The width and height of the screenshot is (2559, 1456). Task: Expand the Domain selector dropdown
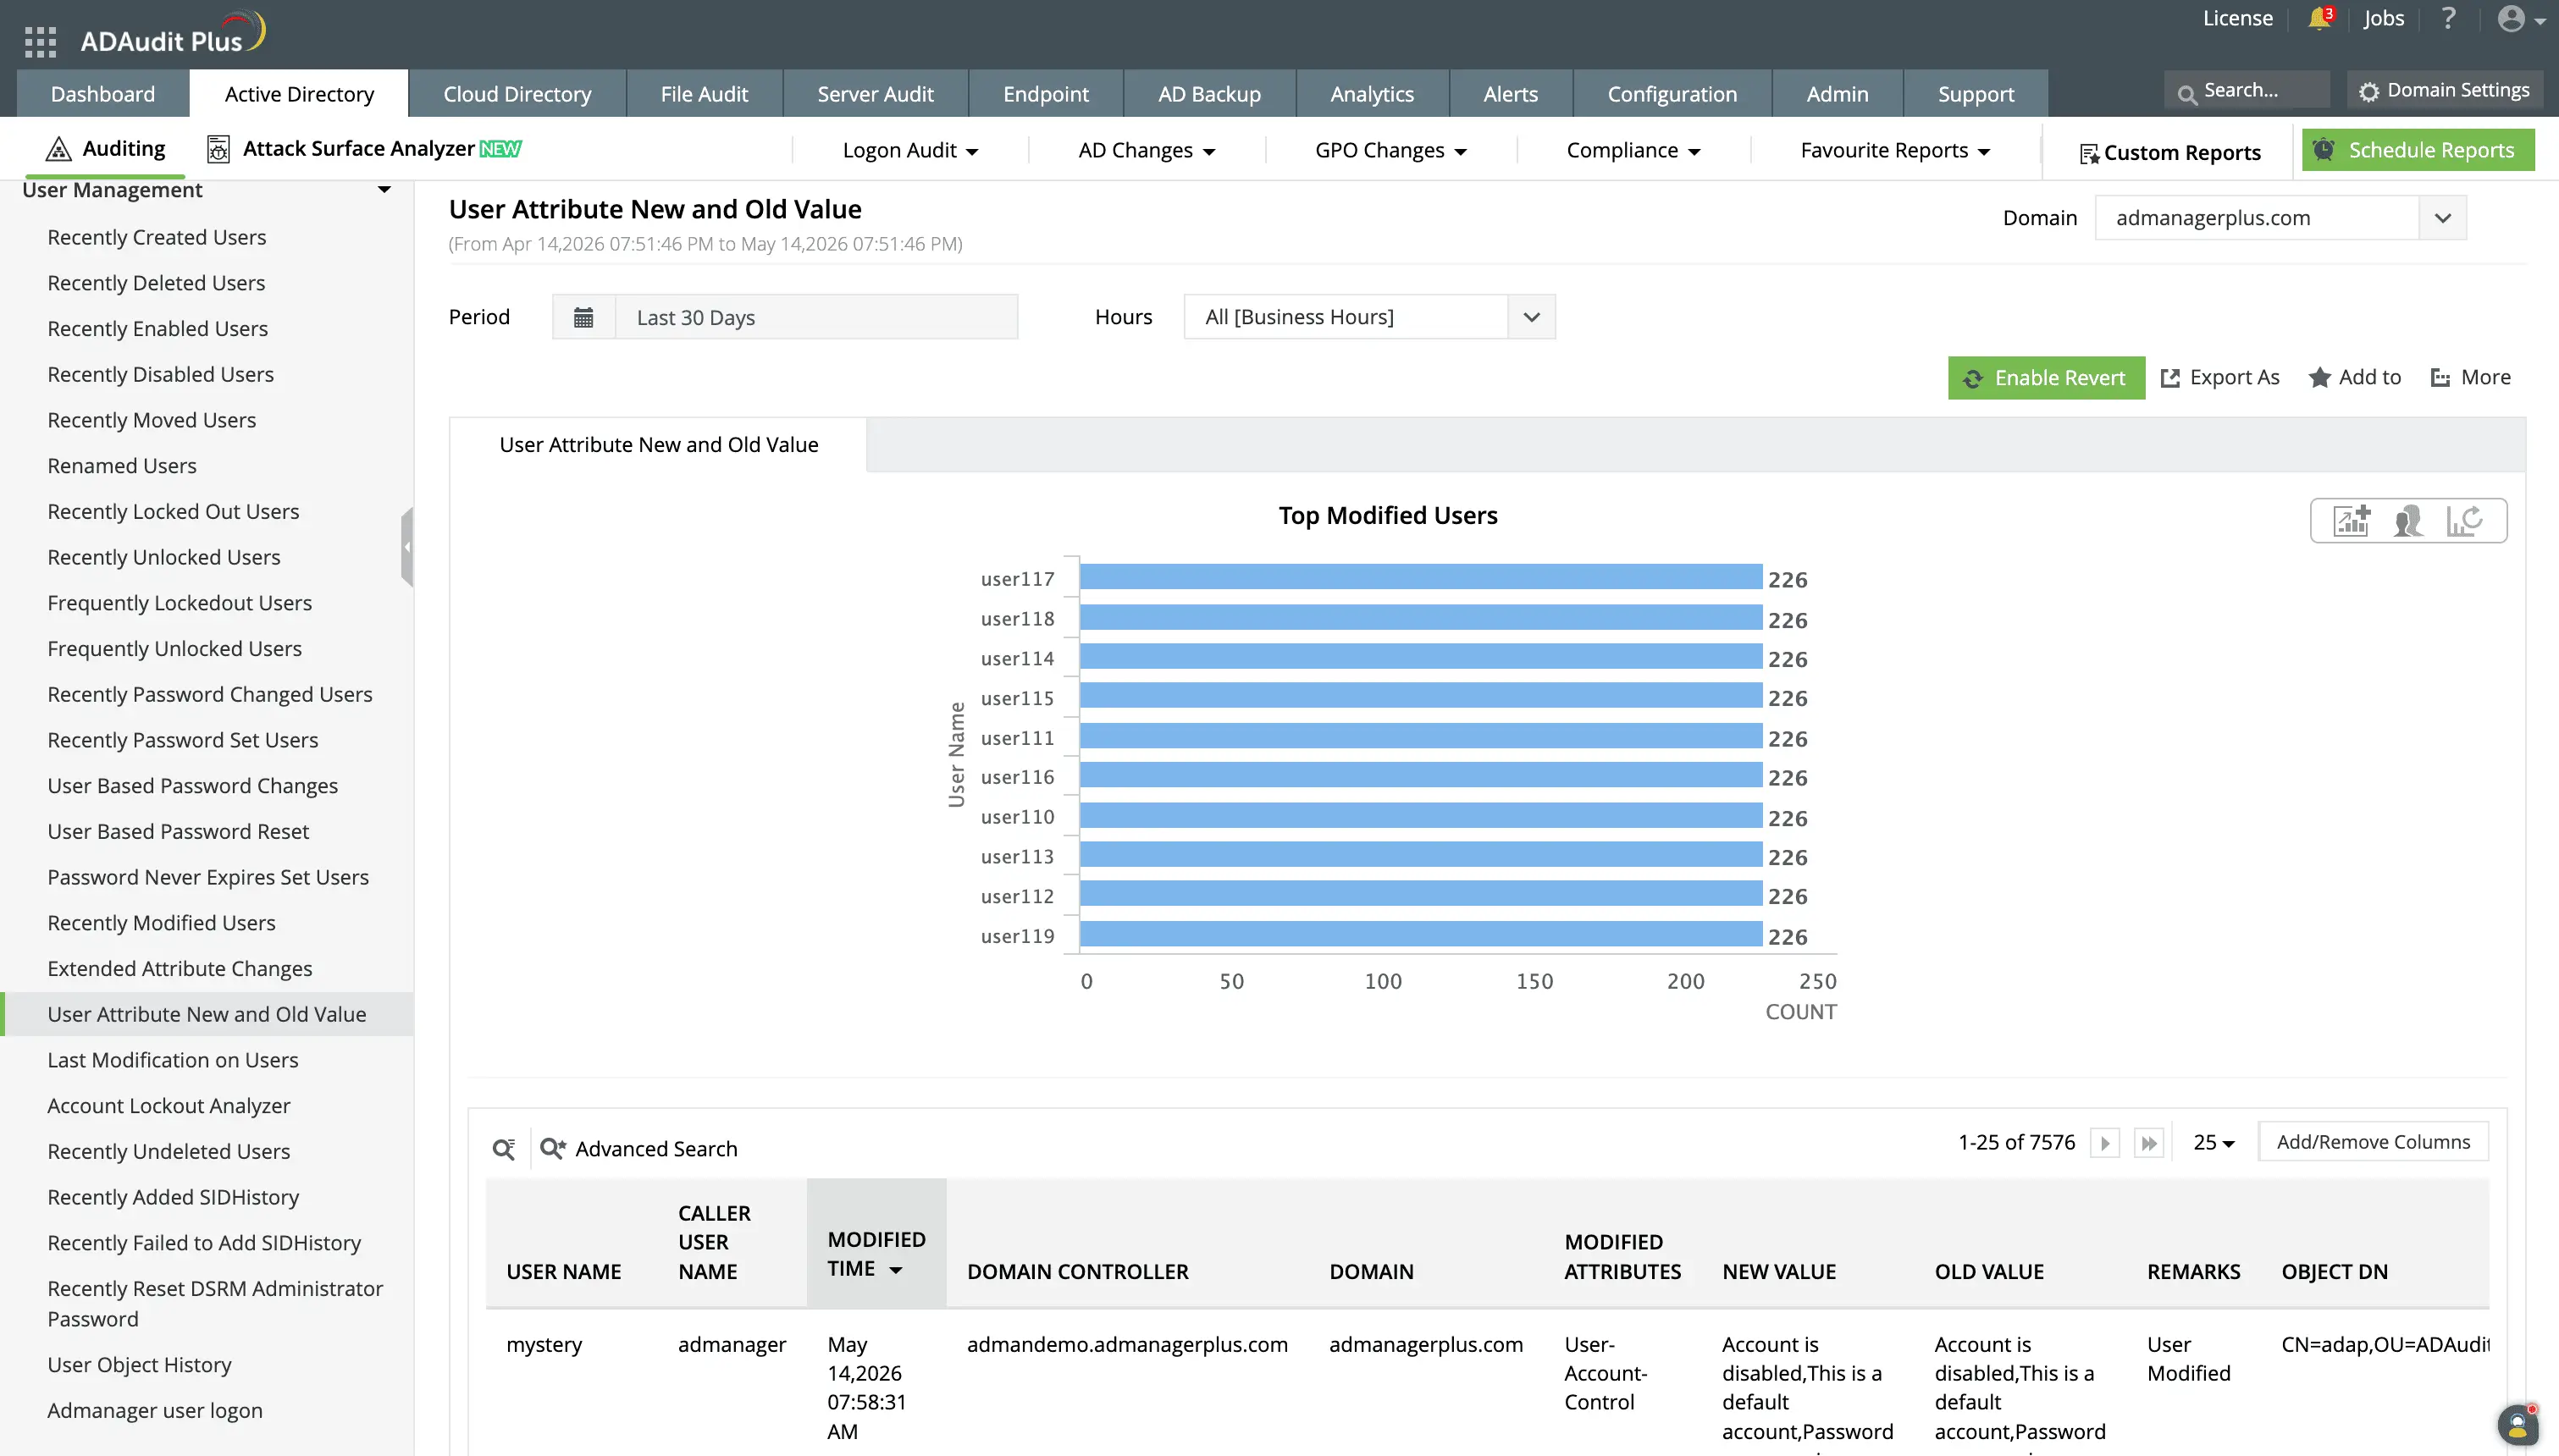point(2442,218)
